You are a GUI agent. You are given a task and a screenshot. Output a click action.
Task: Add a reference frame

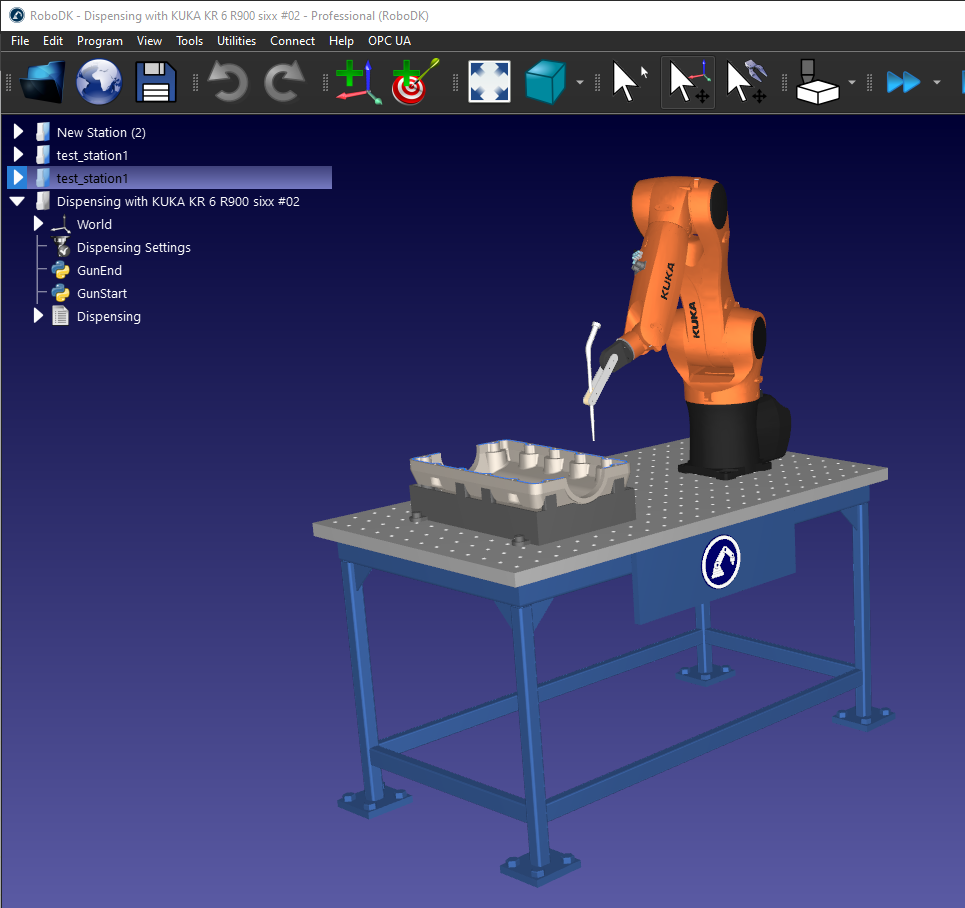pos(359,82)
